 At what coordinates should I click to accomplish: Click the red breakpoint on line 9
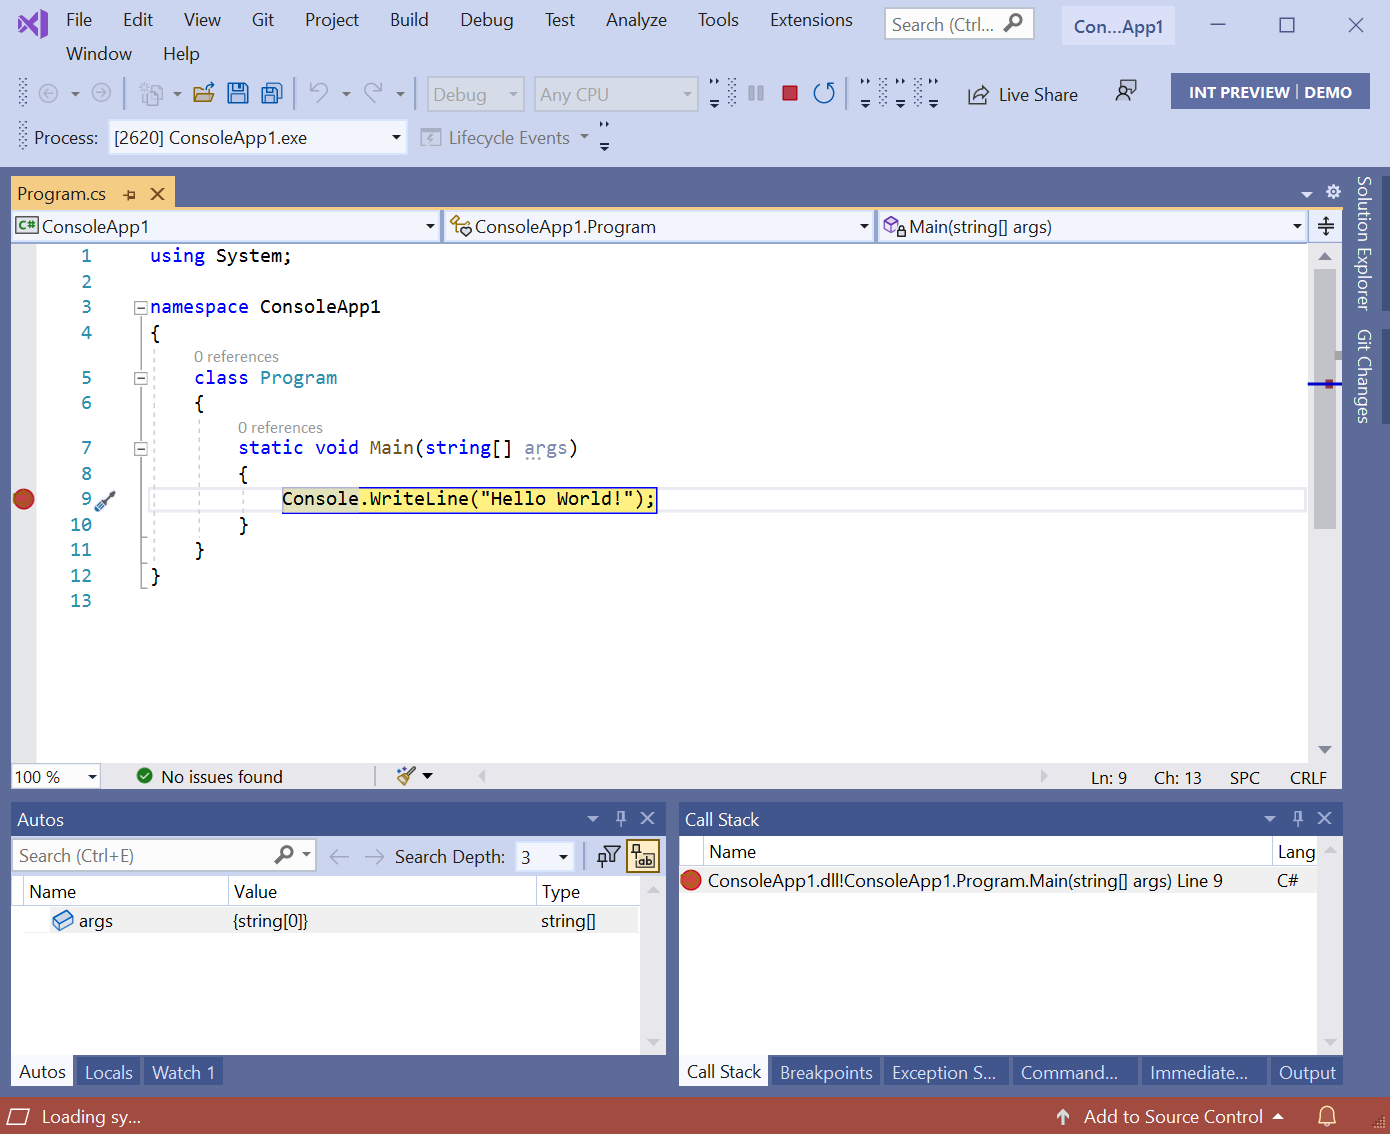point(24,499)
